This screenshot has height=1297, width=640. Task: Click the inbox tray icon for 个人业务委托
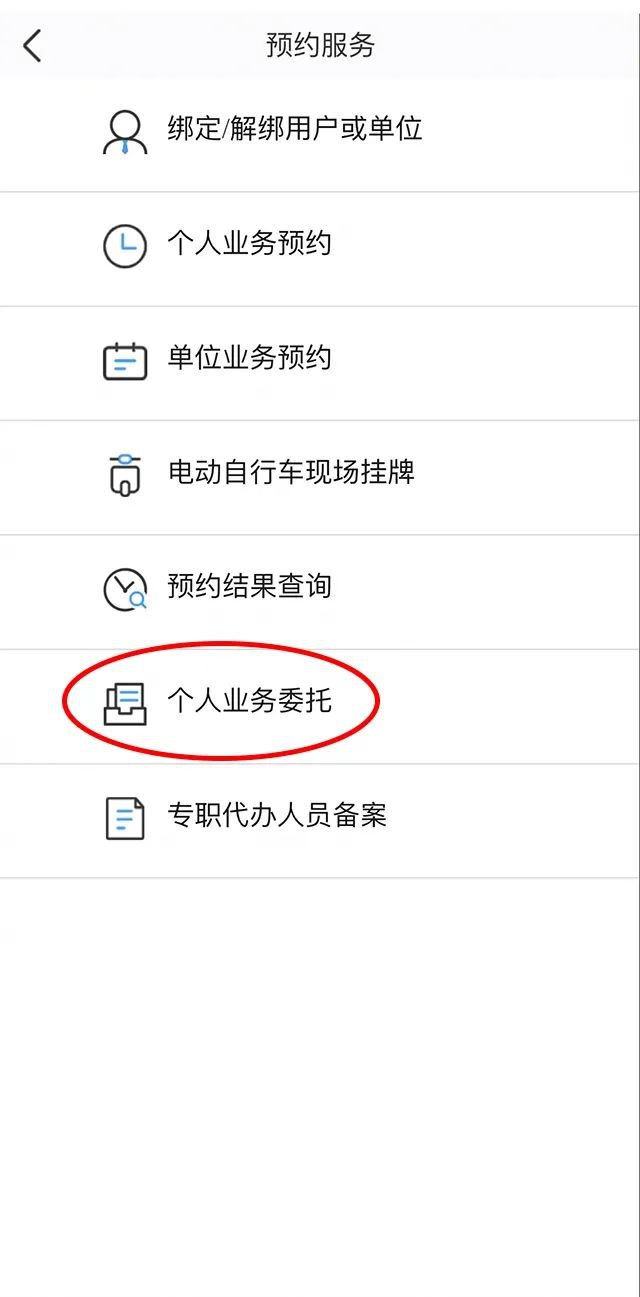[x=125, y=703]
